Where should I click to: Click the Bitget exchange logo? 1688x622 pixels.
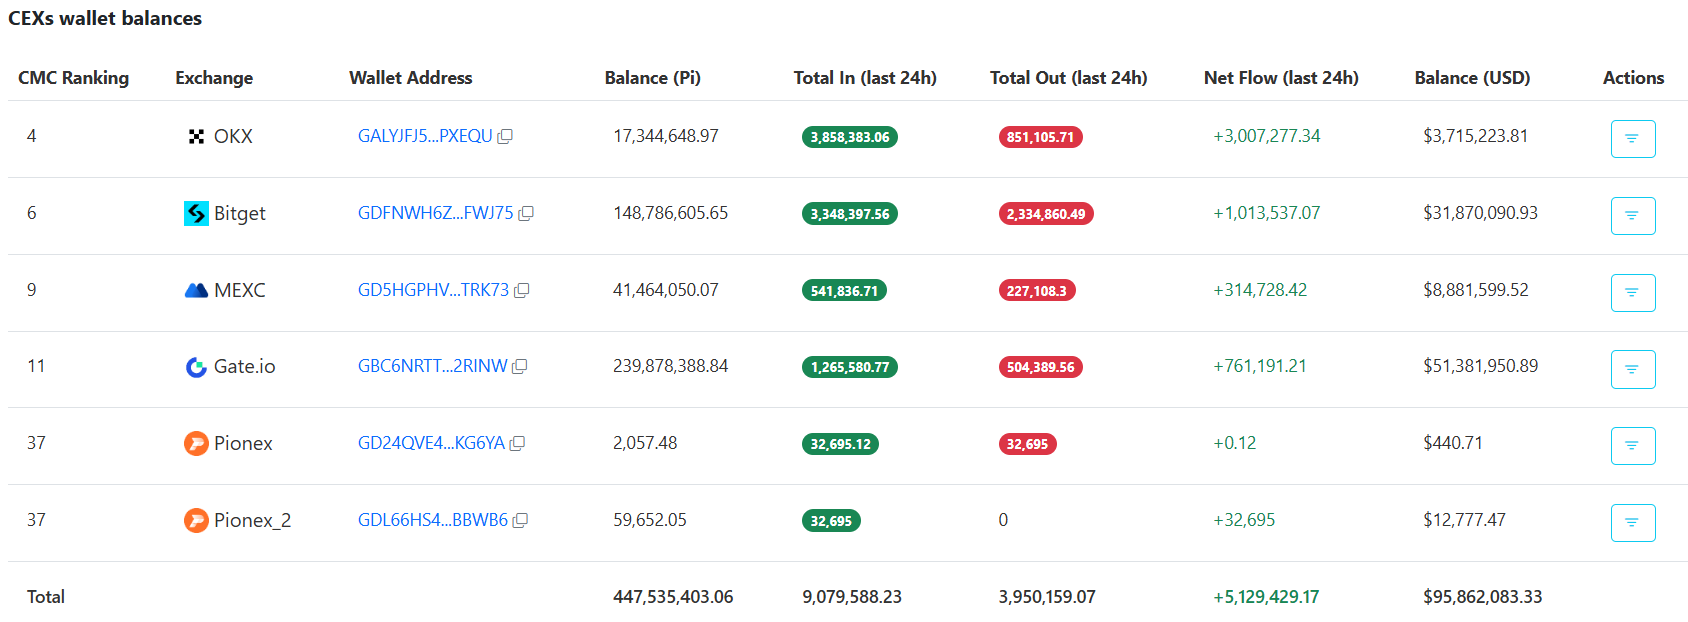196,213
